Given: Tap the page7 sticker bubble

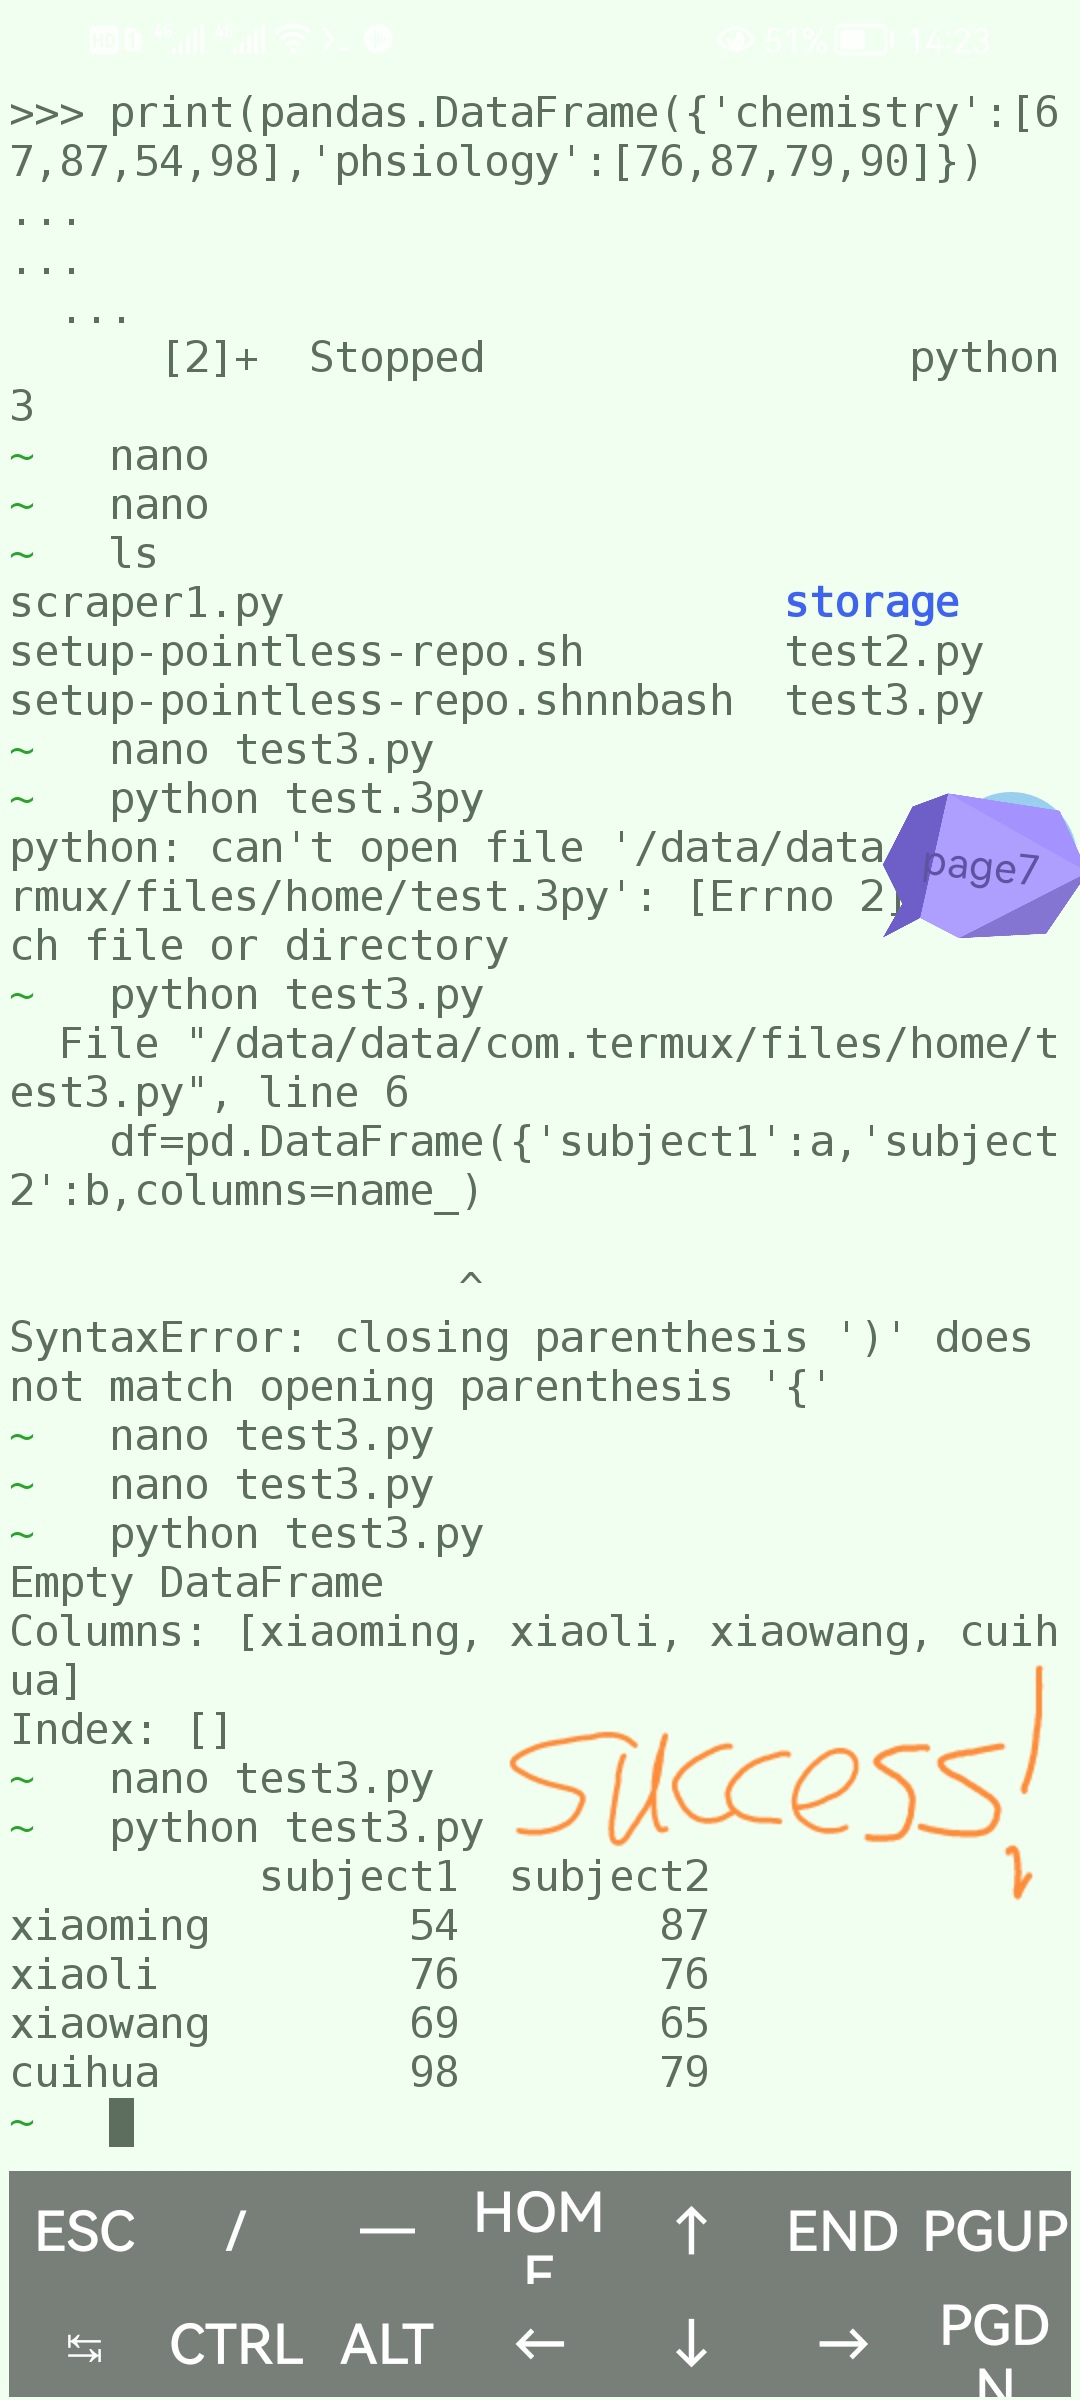Looking at the screenshot, I should pyautogui.click(x=980, y=868).
